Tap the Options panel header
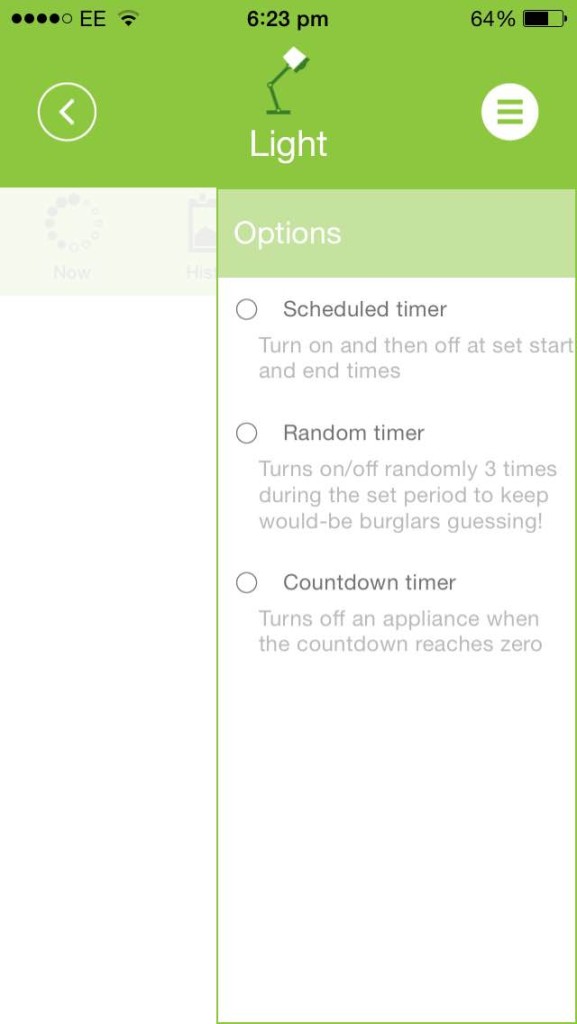Screen dimensions: 577x1024 pos(396,233)
